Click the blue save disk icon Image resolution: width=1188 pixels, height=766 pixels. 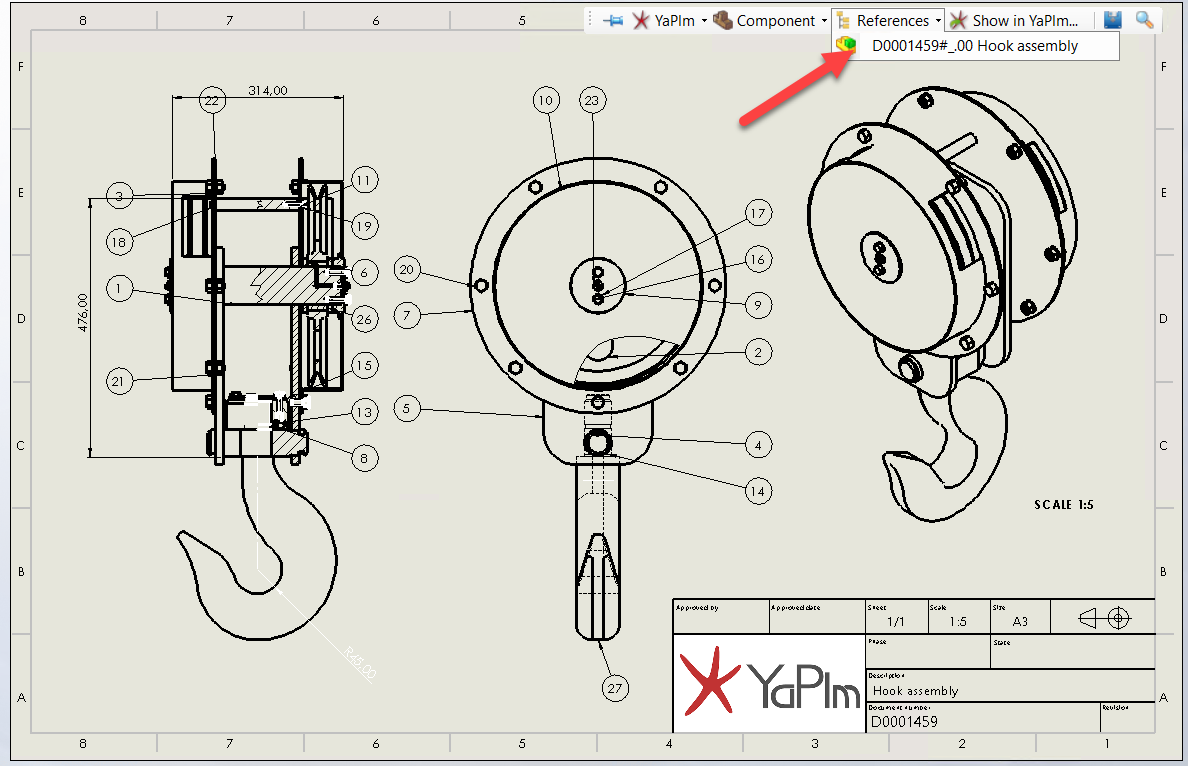pyautogui.click(x=1112, y=20)
